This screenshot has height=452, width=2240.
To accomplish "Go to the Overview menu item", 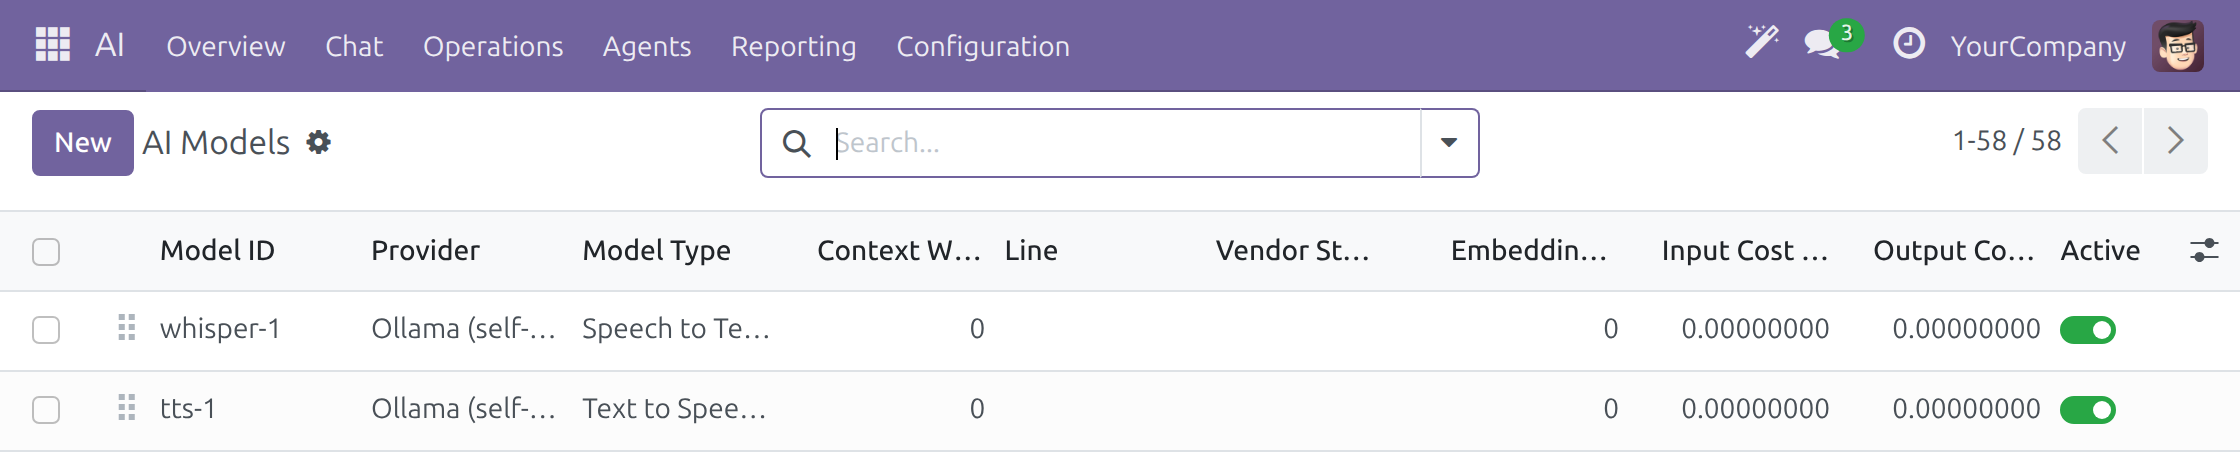I will tap(226, 46).
